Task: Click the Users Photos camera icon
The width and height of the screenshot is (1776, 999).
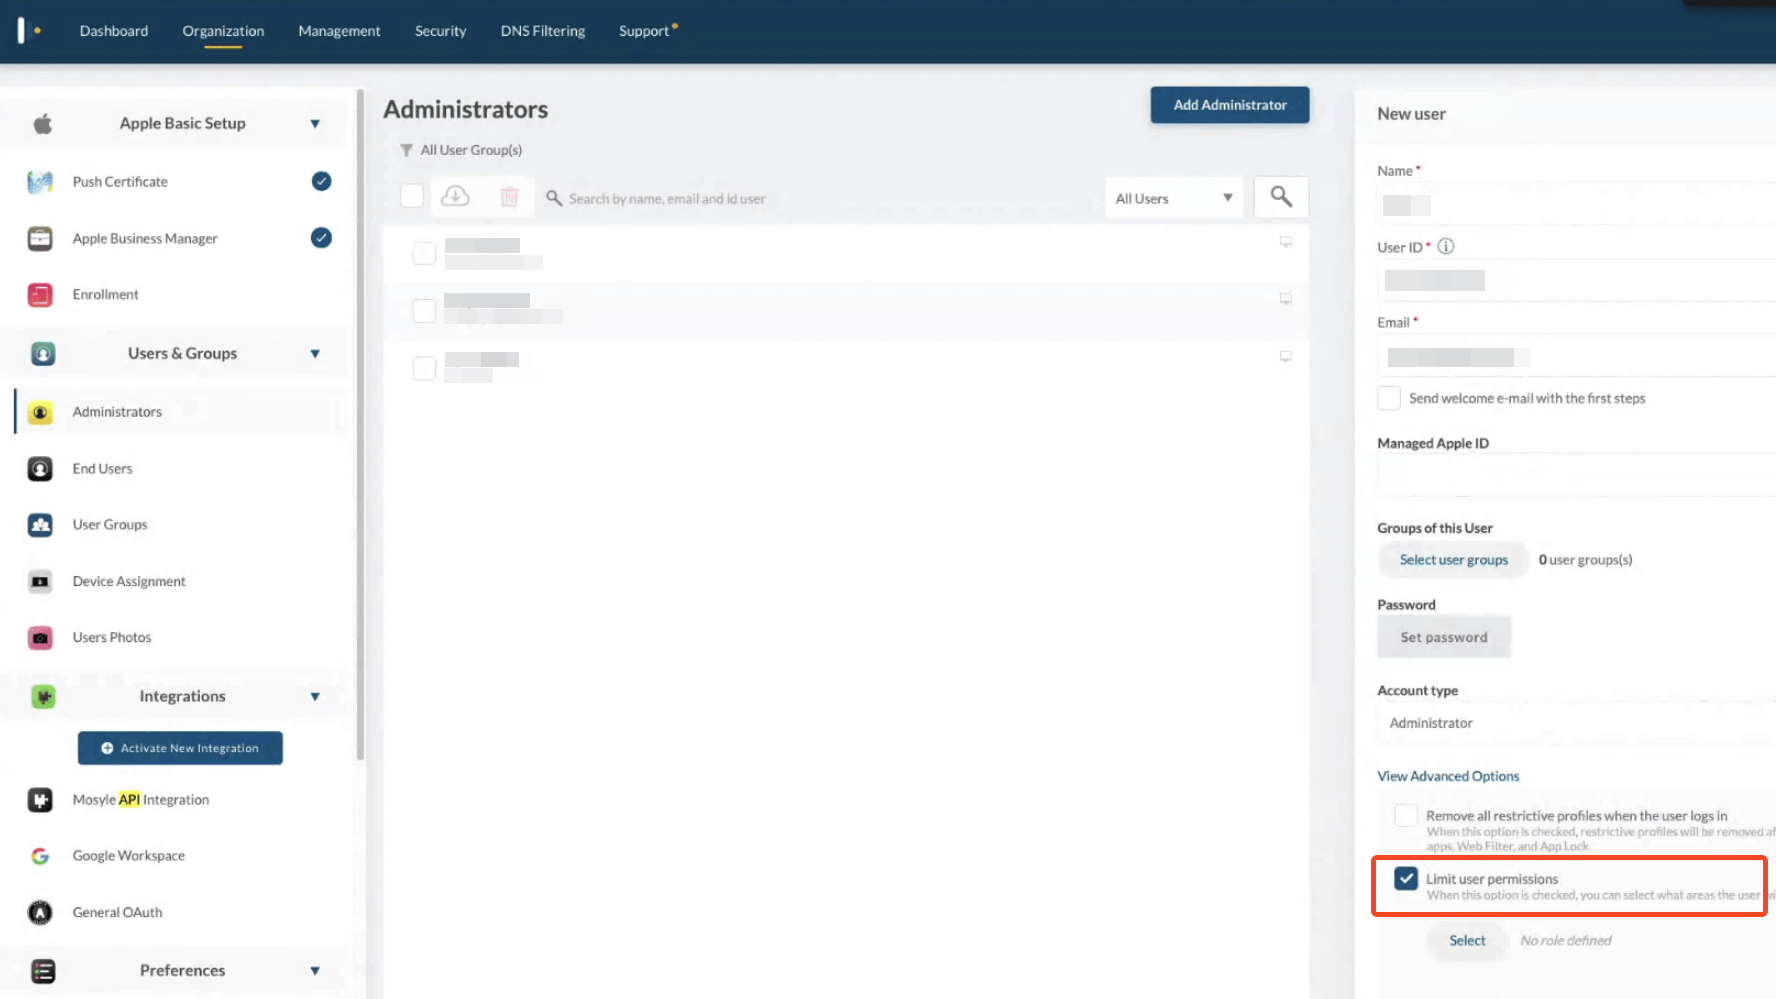Action: coord(40,638)
